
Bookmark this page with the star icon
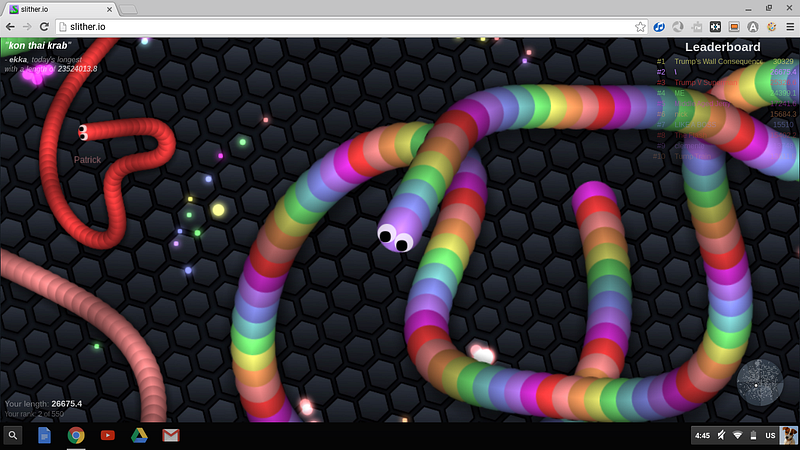pyautogui.click(x=640, y=27)
